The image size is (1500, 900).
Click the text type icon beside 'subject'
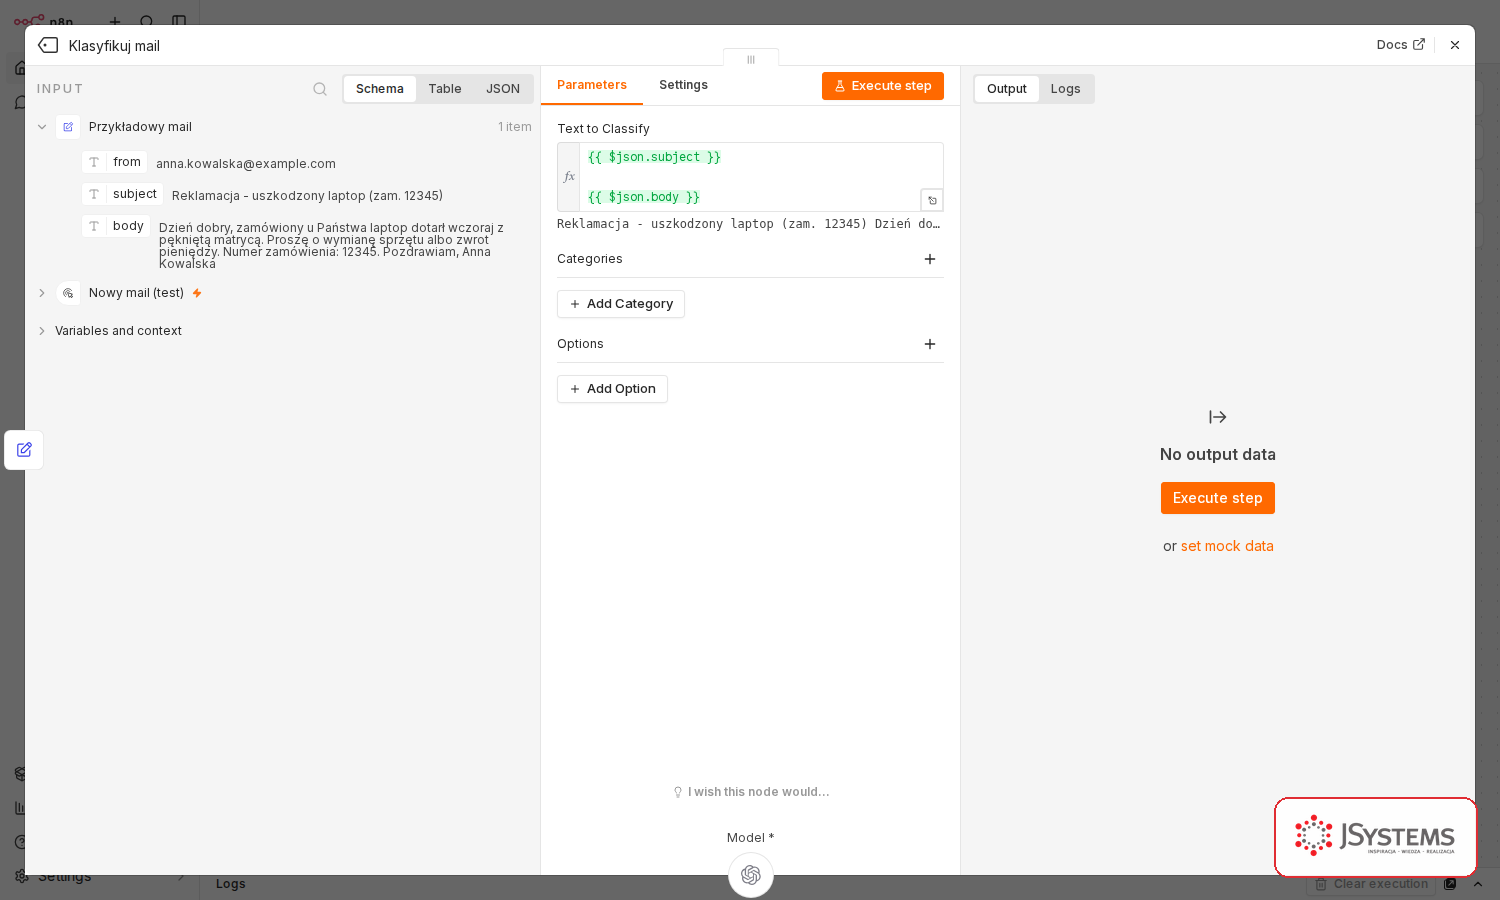[x=94, y=194]
